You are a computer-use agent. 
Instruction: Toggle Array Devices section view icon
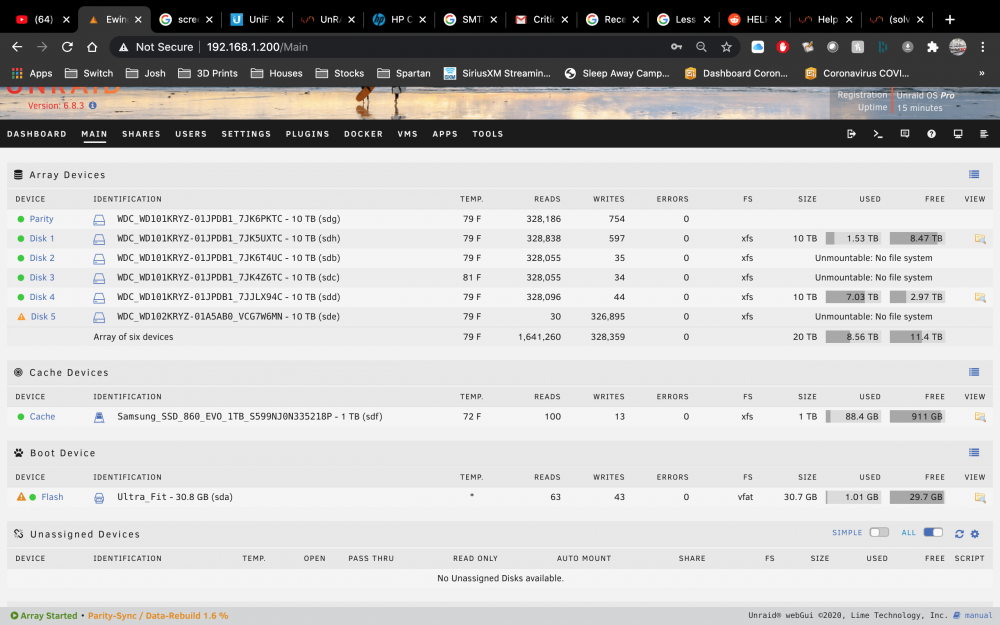click(974, 174)
